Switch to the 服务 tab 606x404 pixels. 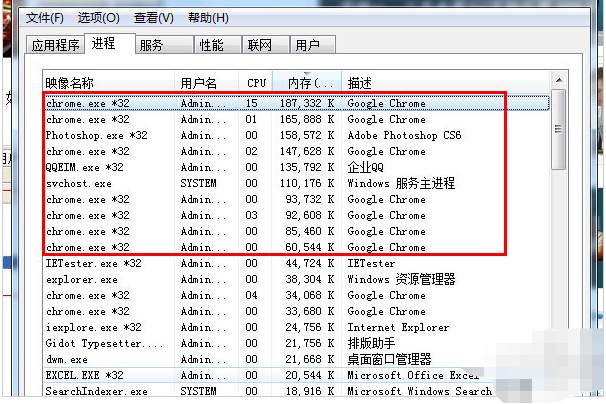tap(164, 45)
